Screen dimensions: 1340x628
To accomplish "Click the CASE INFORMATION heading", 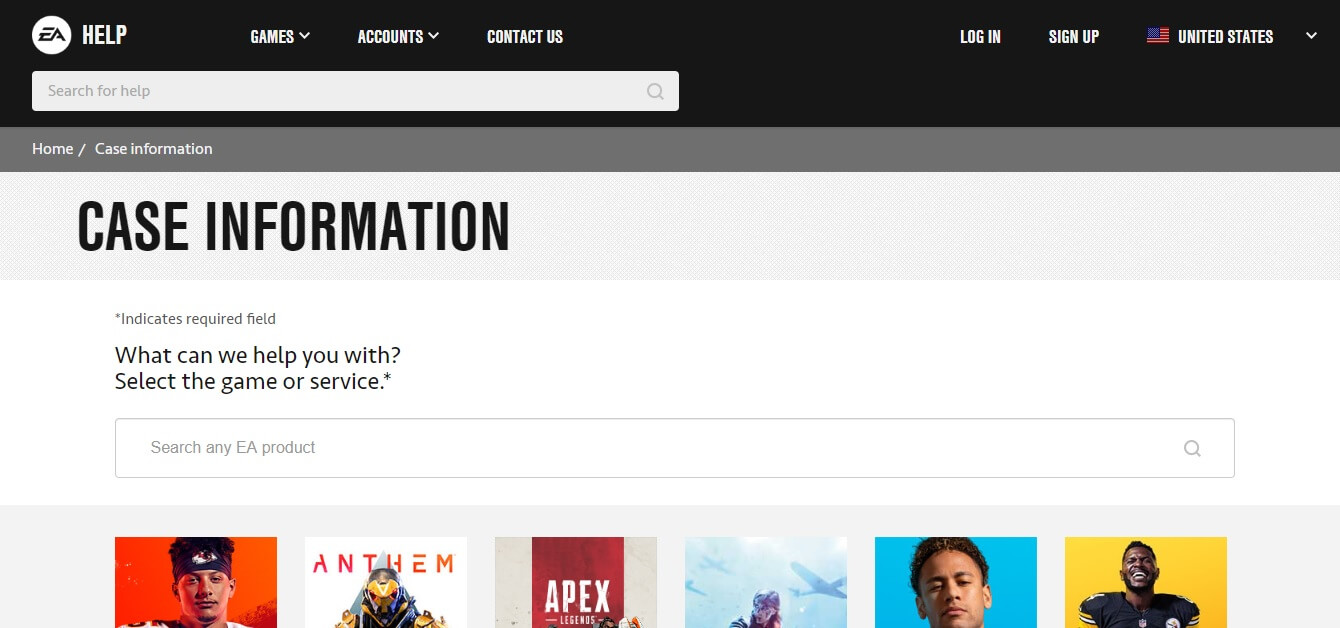I will tap(294, 227).
